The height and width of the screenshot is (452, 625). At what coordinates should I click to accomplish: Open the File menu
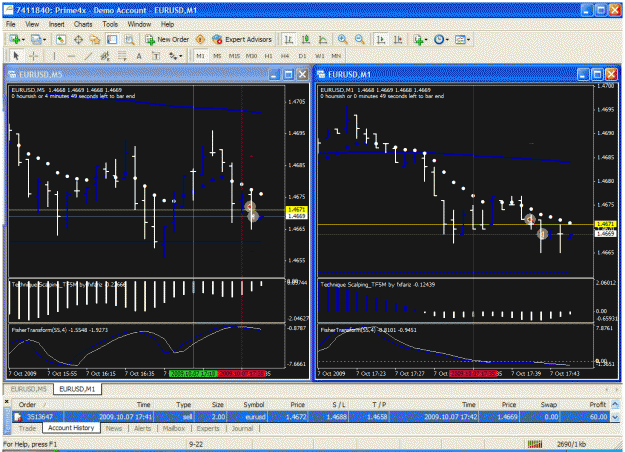pyautogui.click(x=10, y=24)
